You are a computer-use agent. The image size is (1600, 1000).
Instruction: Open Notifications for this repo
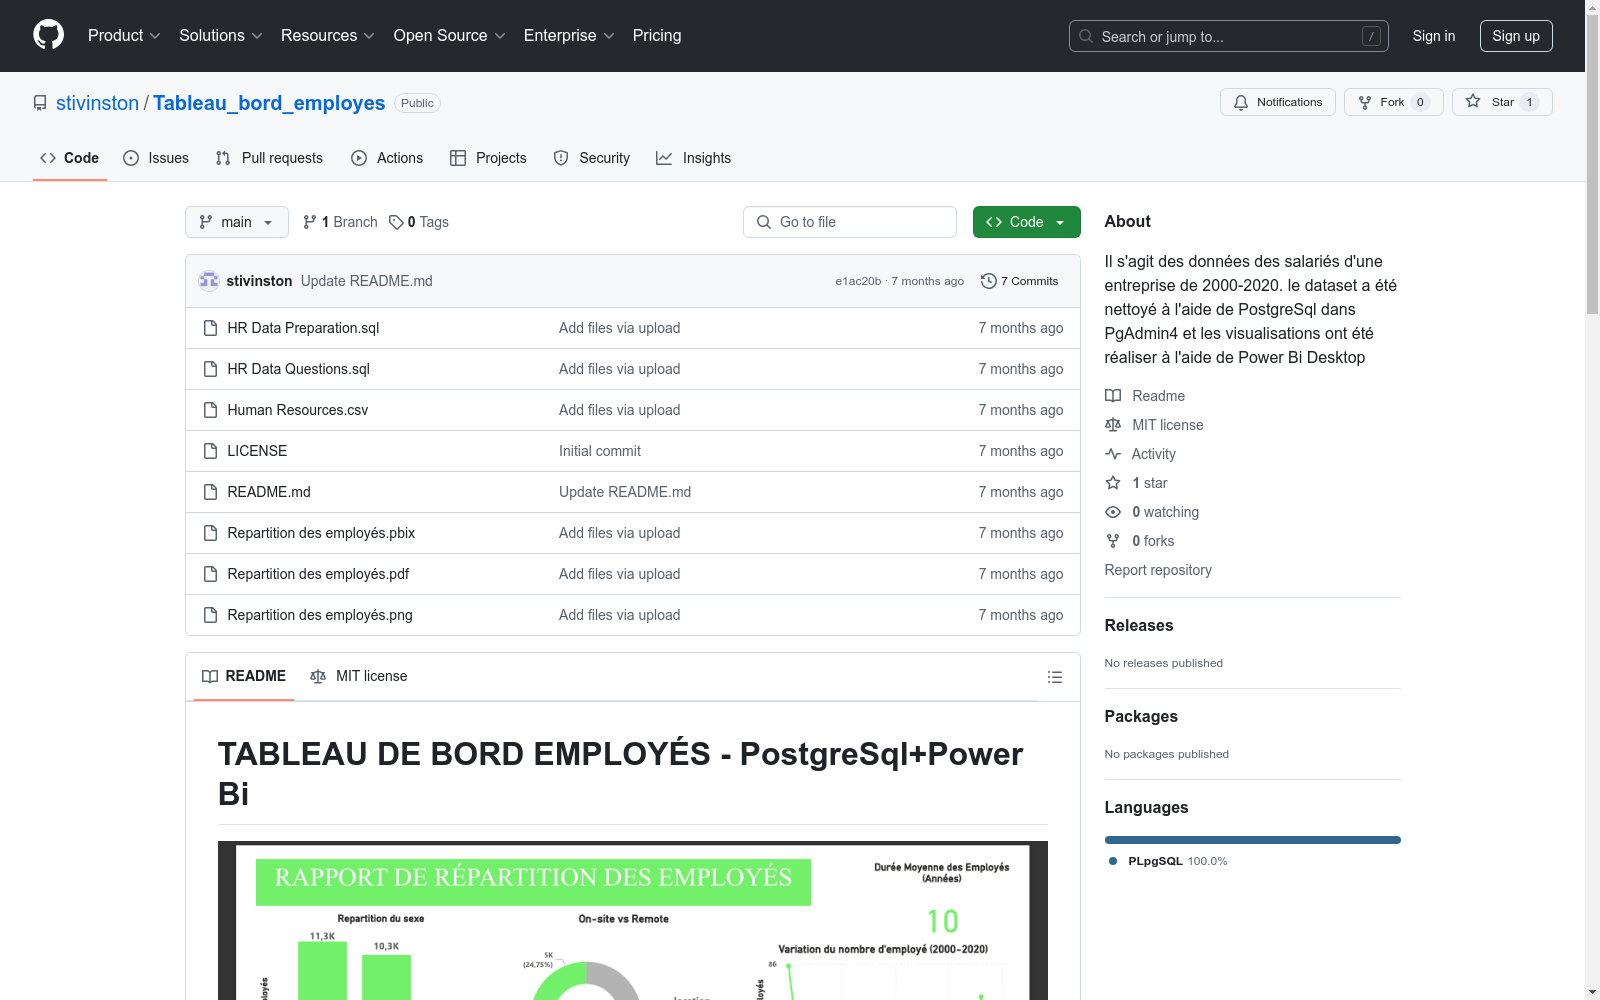coord(1278,102)
